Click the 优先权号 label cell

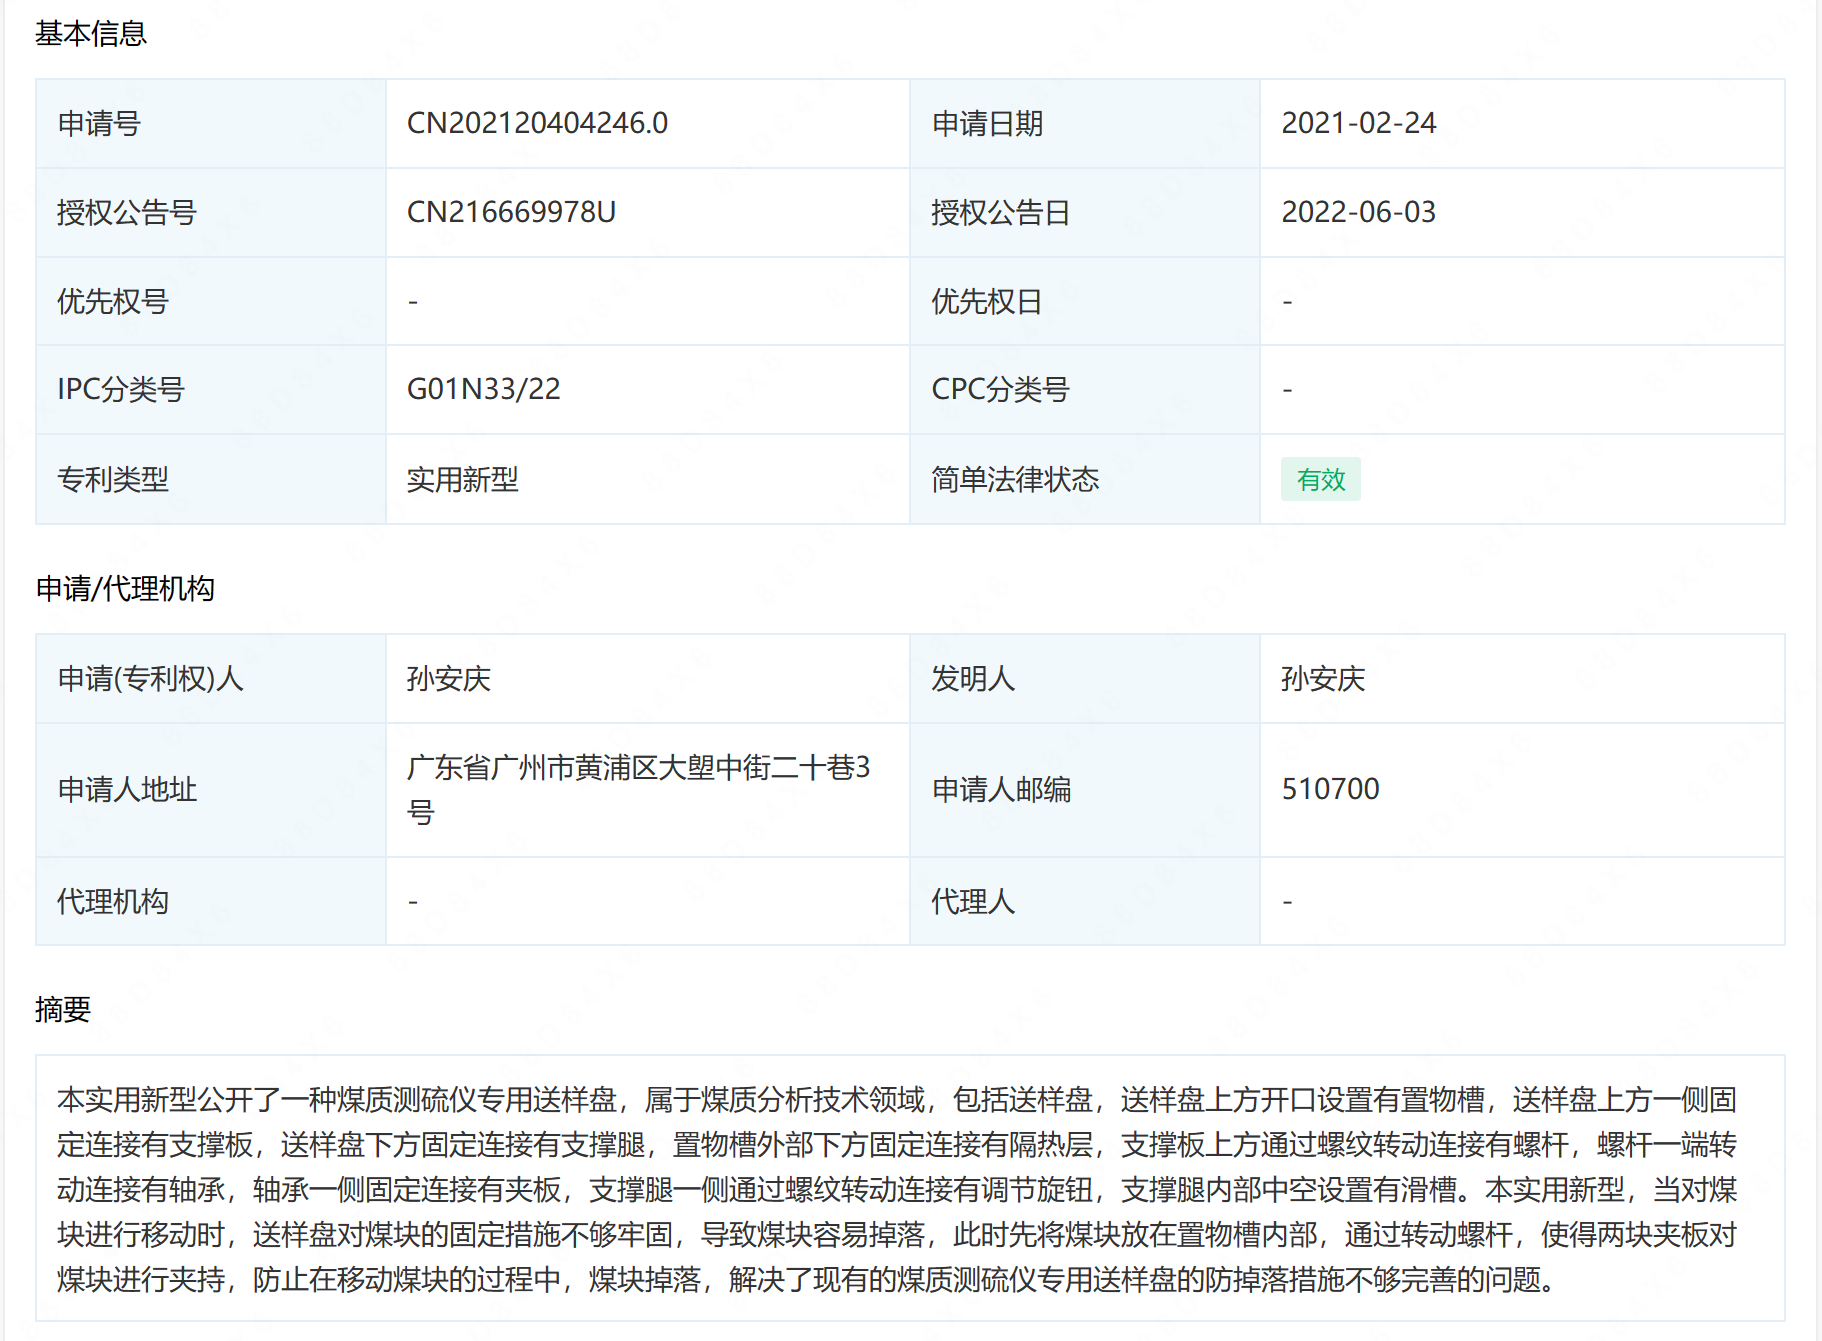pos(211,301)
